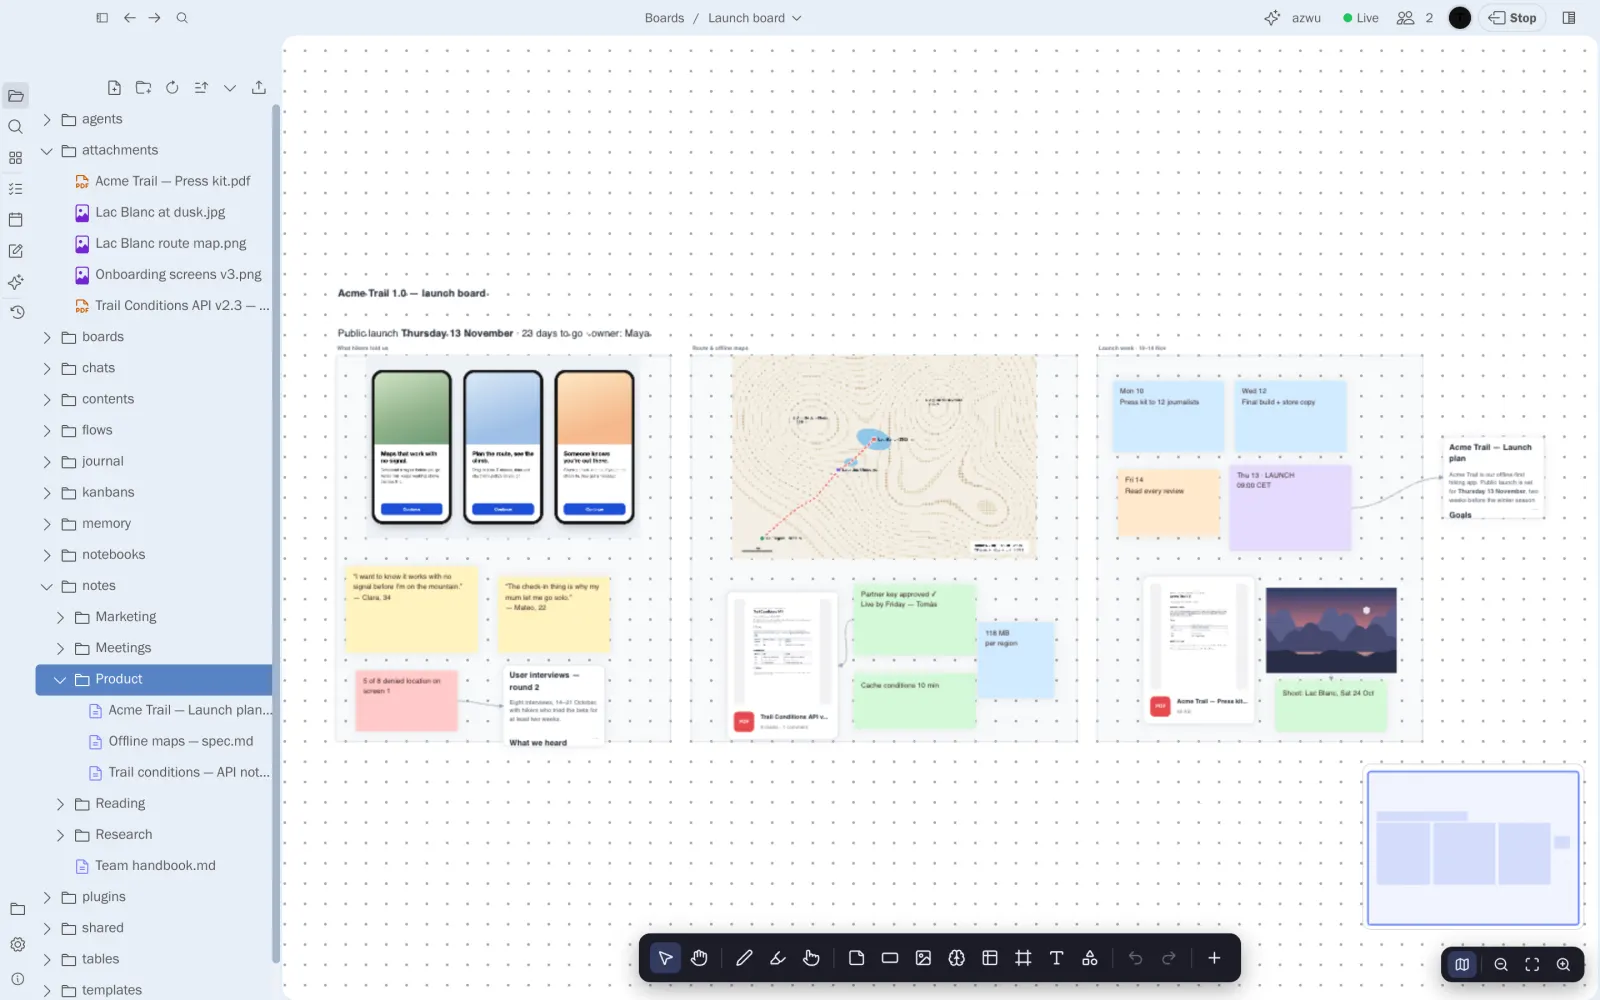This screenshot has height=1000, width=1600.
Task: Open the Launch board breadcrumb dropdown
Action: point(755,18)
